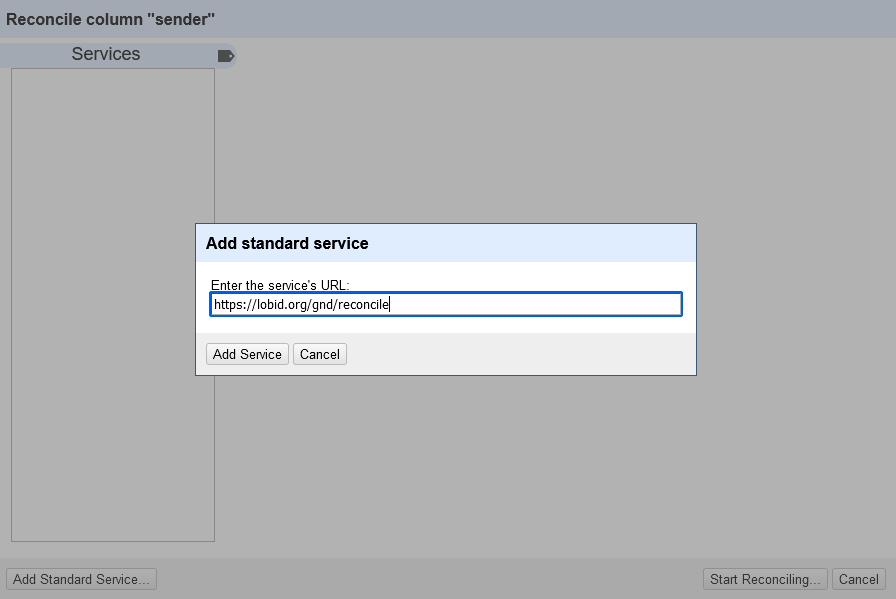
Task: Select the Services tab header
Action: coord(106,54)
